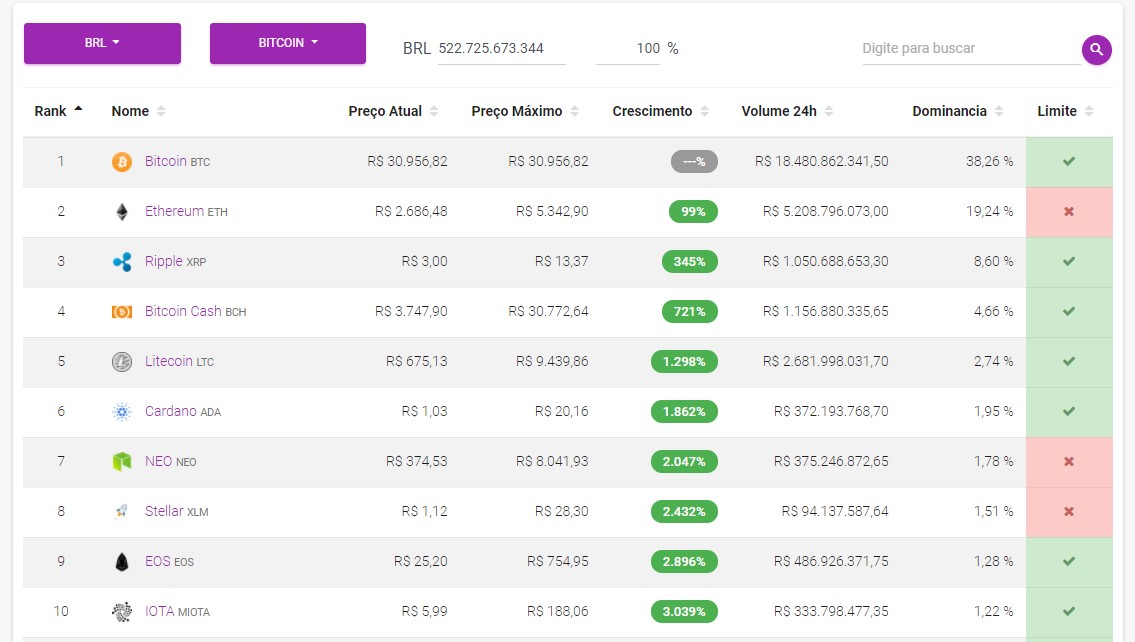This screenshot has width=1135, height=642.
Task: Click the NEO green cube icon
Action: coord(122,461)
